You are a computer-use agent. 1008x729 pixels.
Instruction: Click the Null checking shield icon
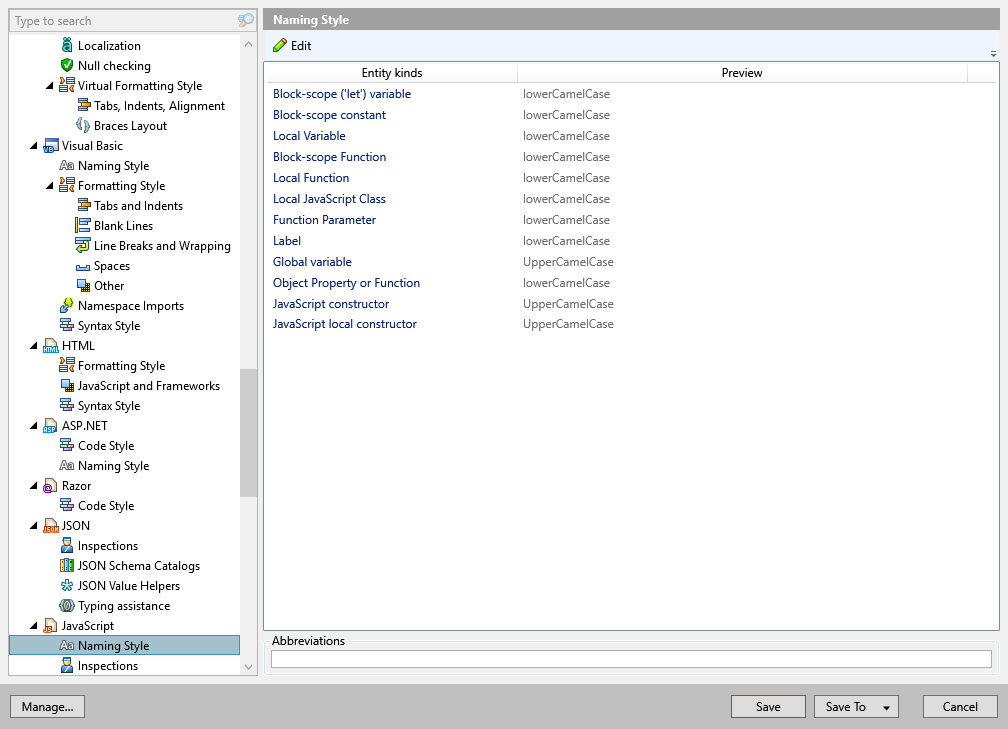(67, 66)
